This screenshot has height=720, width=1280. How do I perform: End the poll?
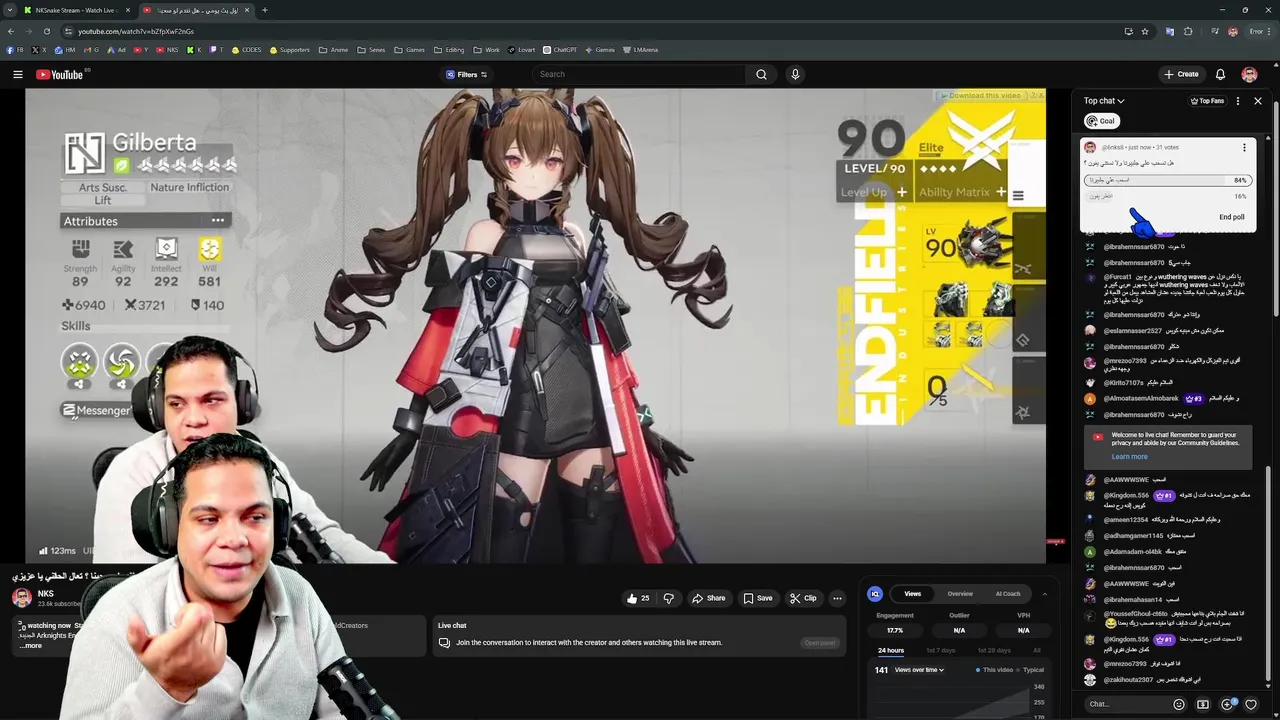click(1231, 217)
